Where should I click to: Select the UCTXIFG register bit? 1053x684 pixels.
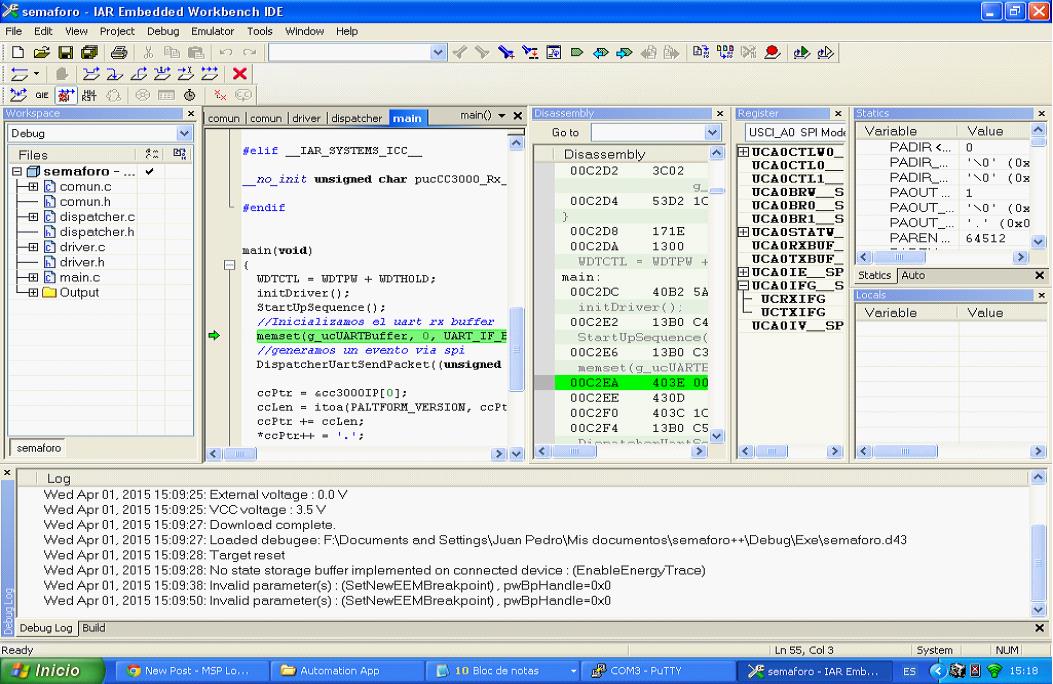[x=792, y=312]
